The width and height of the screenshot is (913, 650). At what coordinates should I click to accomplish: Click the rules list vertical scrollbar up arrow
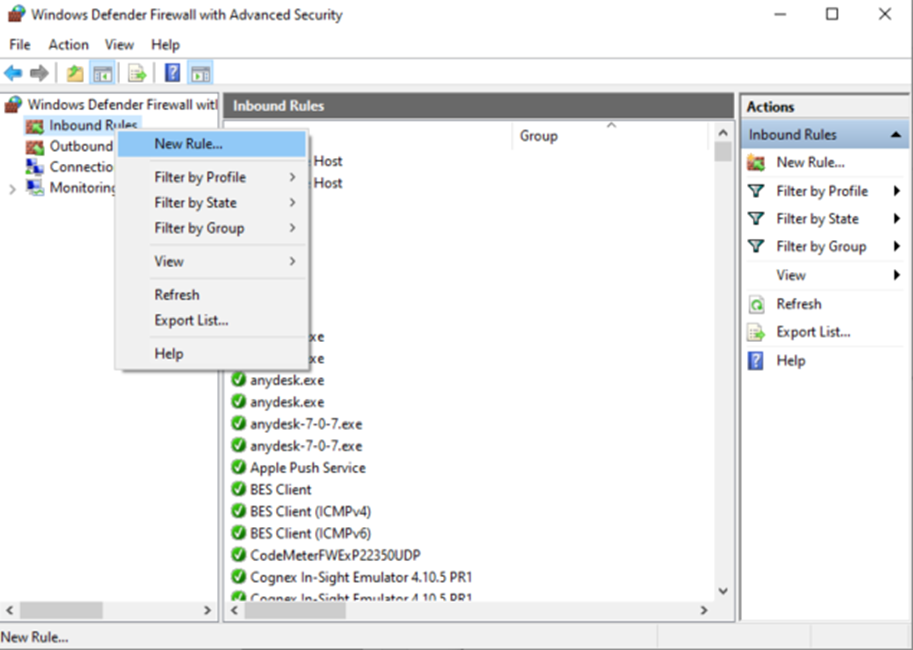[723, 133]
